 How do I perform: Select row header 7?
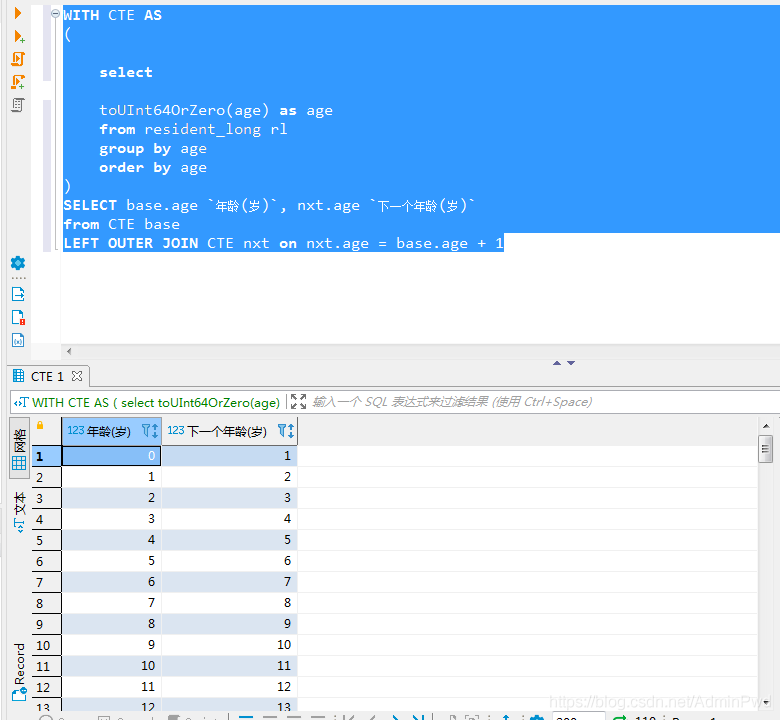(x=46, y=582)
